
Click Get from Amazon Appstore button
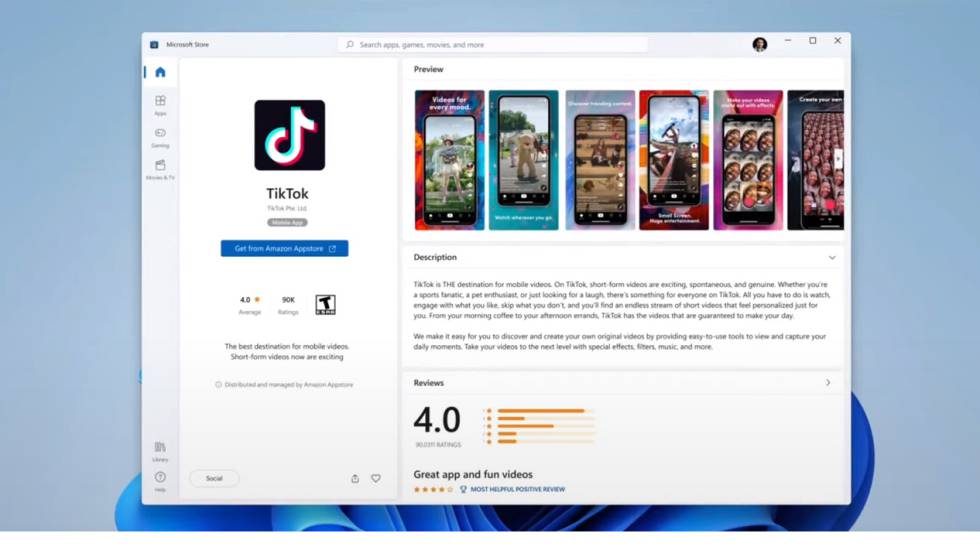point(284,248)
